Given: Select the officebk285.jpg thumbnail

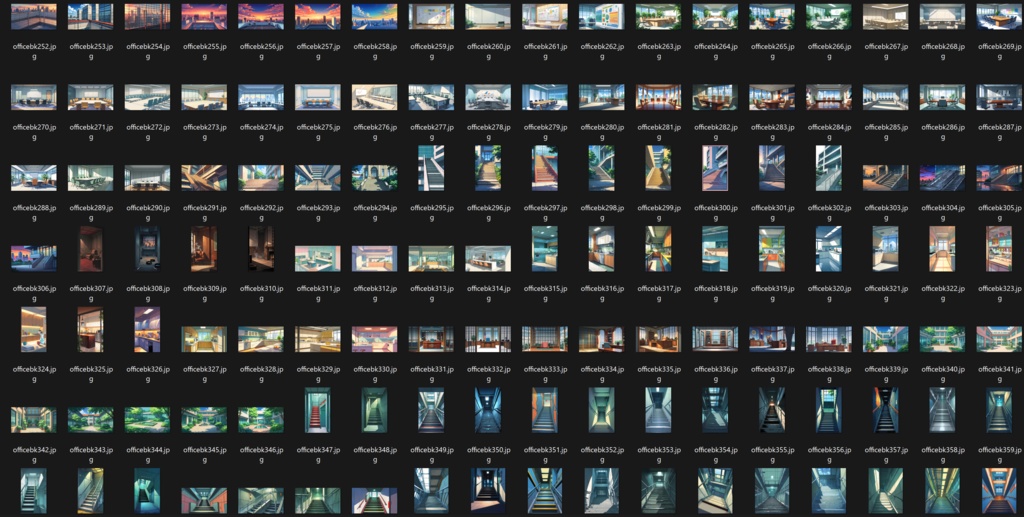Looking at the screenshot, I should 886,97.
